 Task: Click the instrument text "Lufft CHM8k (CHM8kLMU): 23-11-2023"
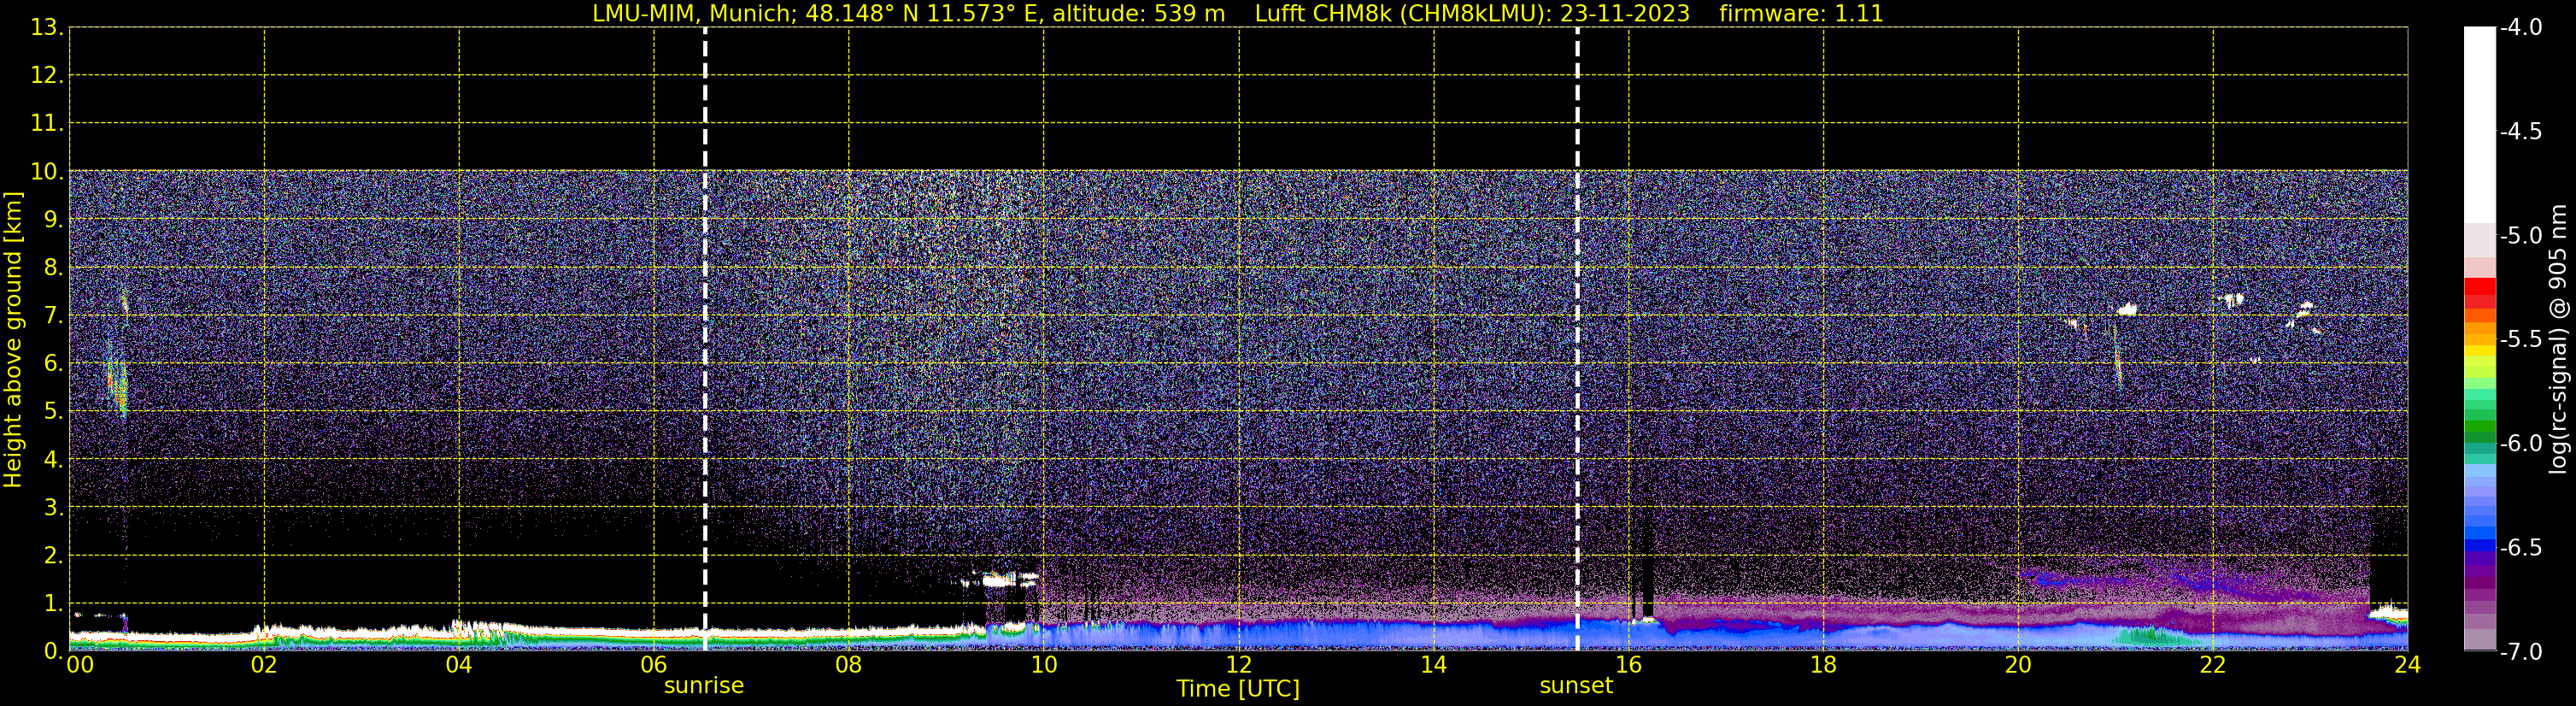(x=1472, y=14)
